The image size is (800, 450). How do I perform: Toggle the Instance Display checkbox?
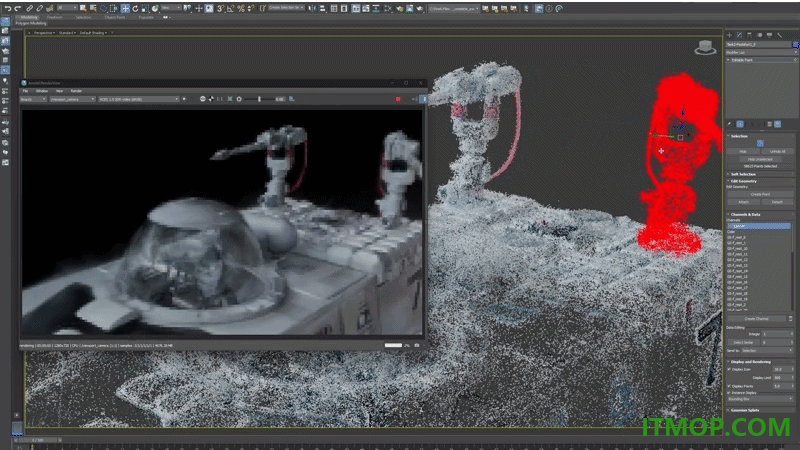729,392
